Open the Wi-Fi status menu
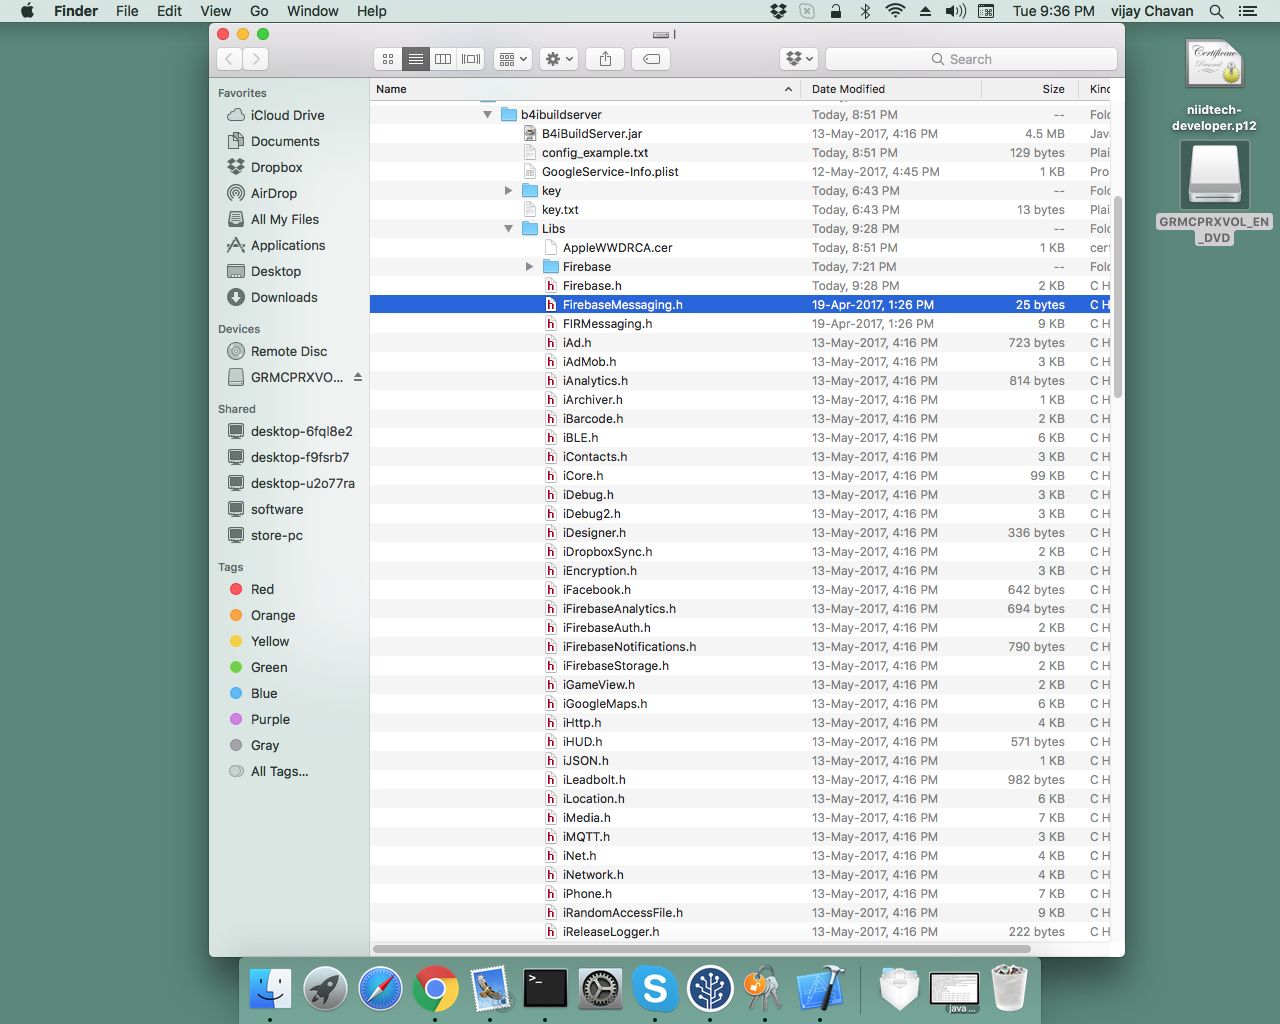1280x1024 pixels. click(895, 11)
